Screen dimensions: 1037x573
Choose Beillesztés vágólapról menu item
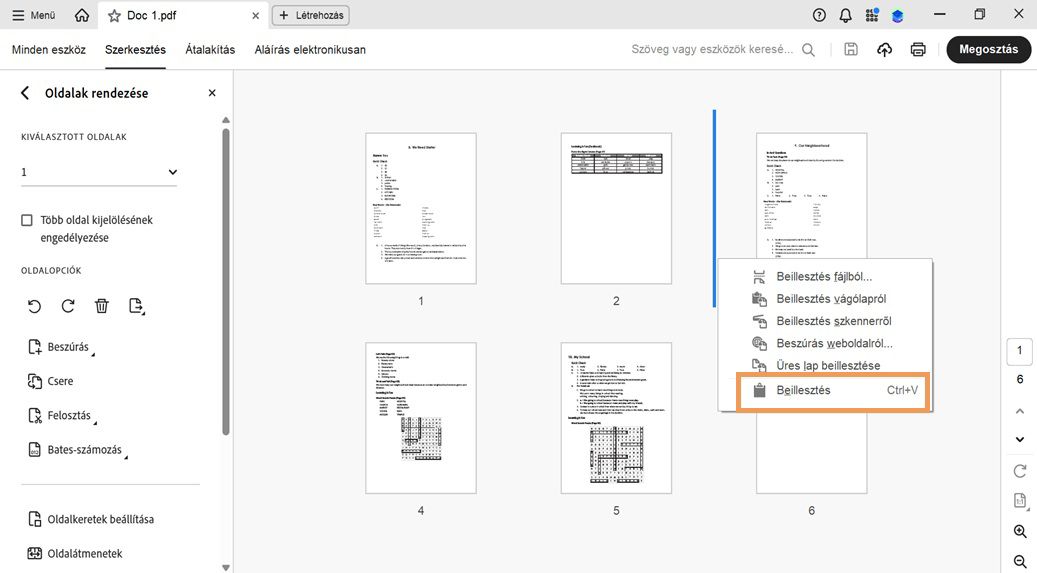825,299
